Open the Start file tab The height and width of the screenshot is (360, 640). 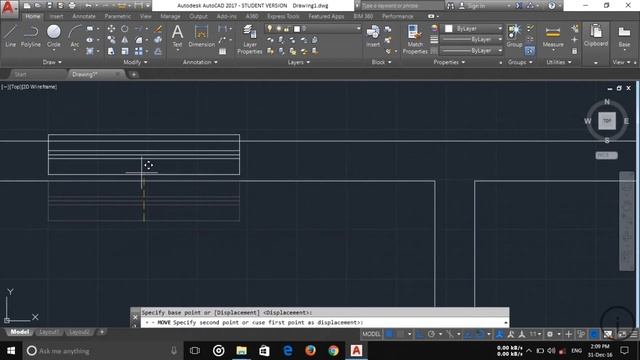pos(20,74)
